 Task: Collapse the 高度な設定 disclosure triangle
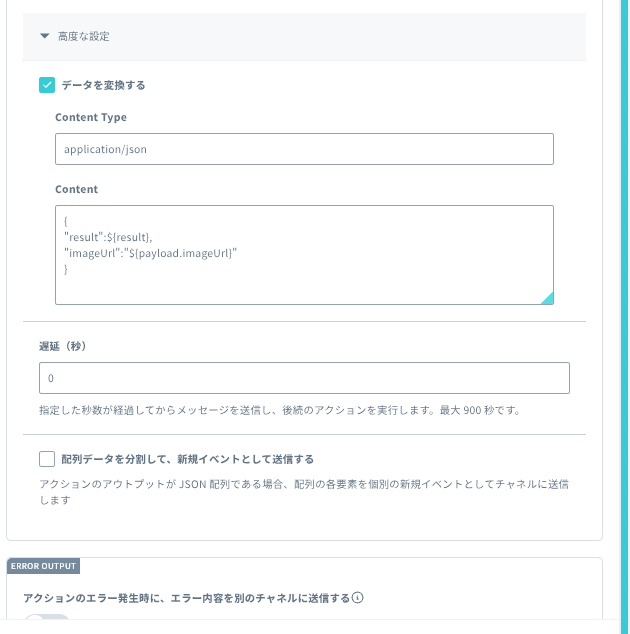click(44, 36)
